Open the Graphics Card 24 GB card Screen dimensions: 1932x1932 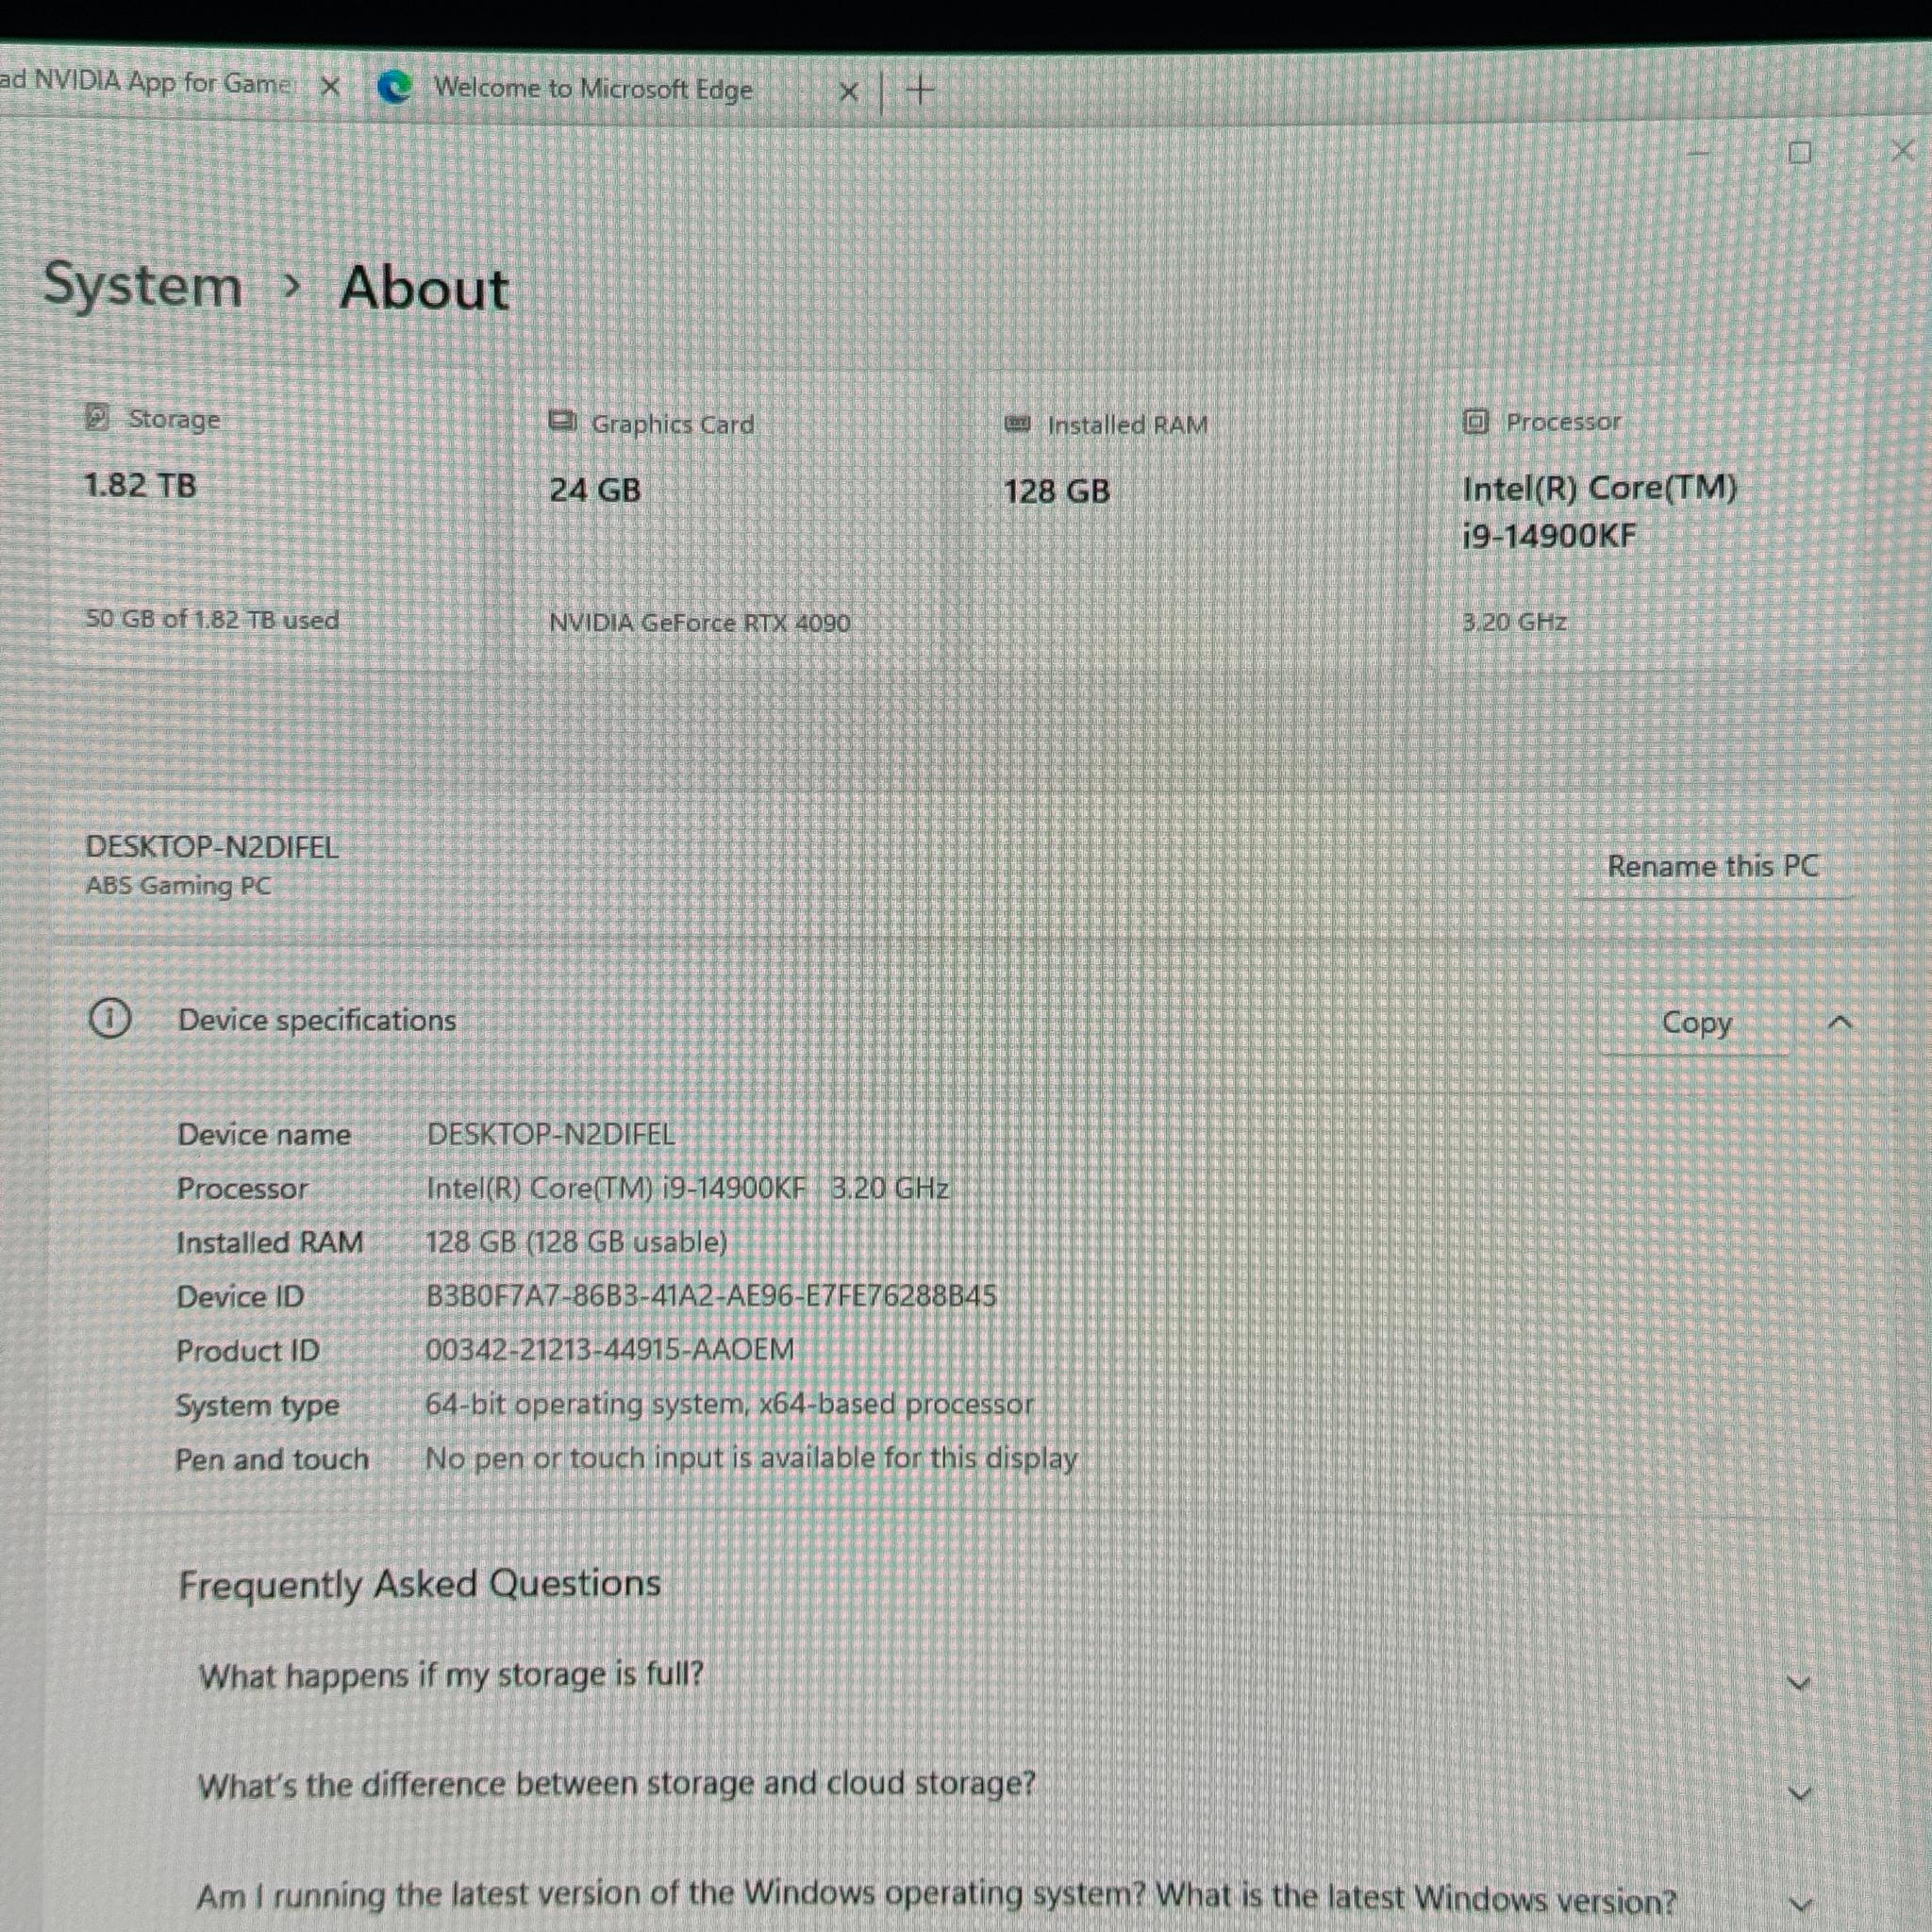729,520
